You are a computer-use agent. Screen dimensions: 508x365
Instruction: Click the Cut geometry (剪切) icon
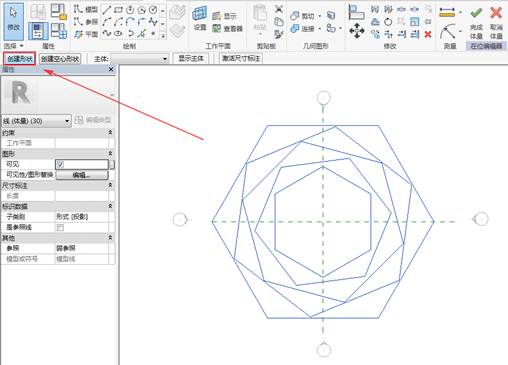(x=295, y=16)
